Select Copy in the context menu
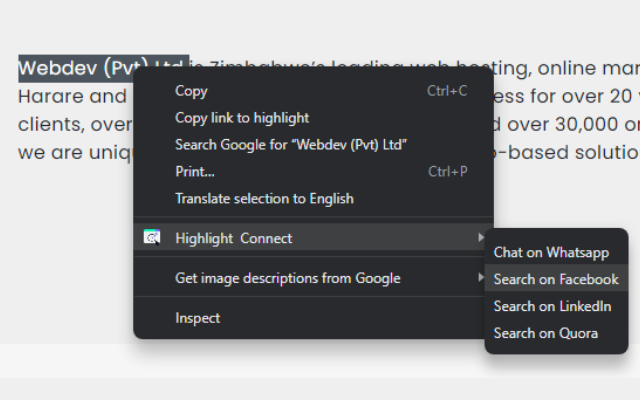 point(313,91)
